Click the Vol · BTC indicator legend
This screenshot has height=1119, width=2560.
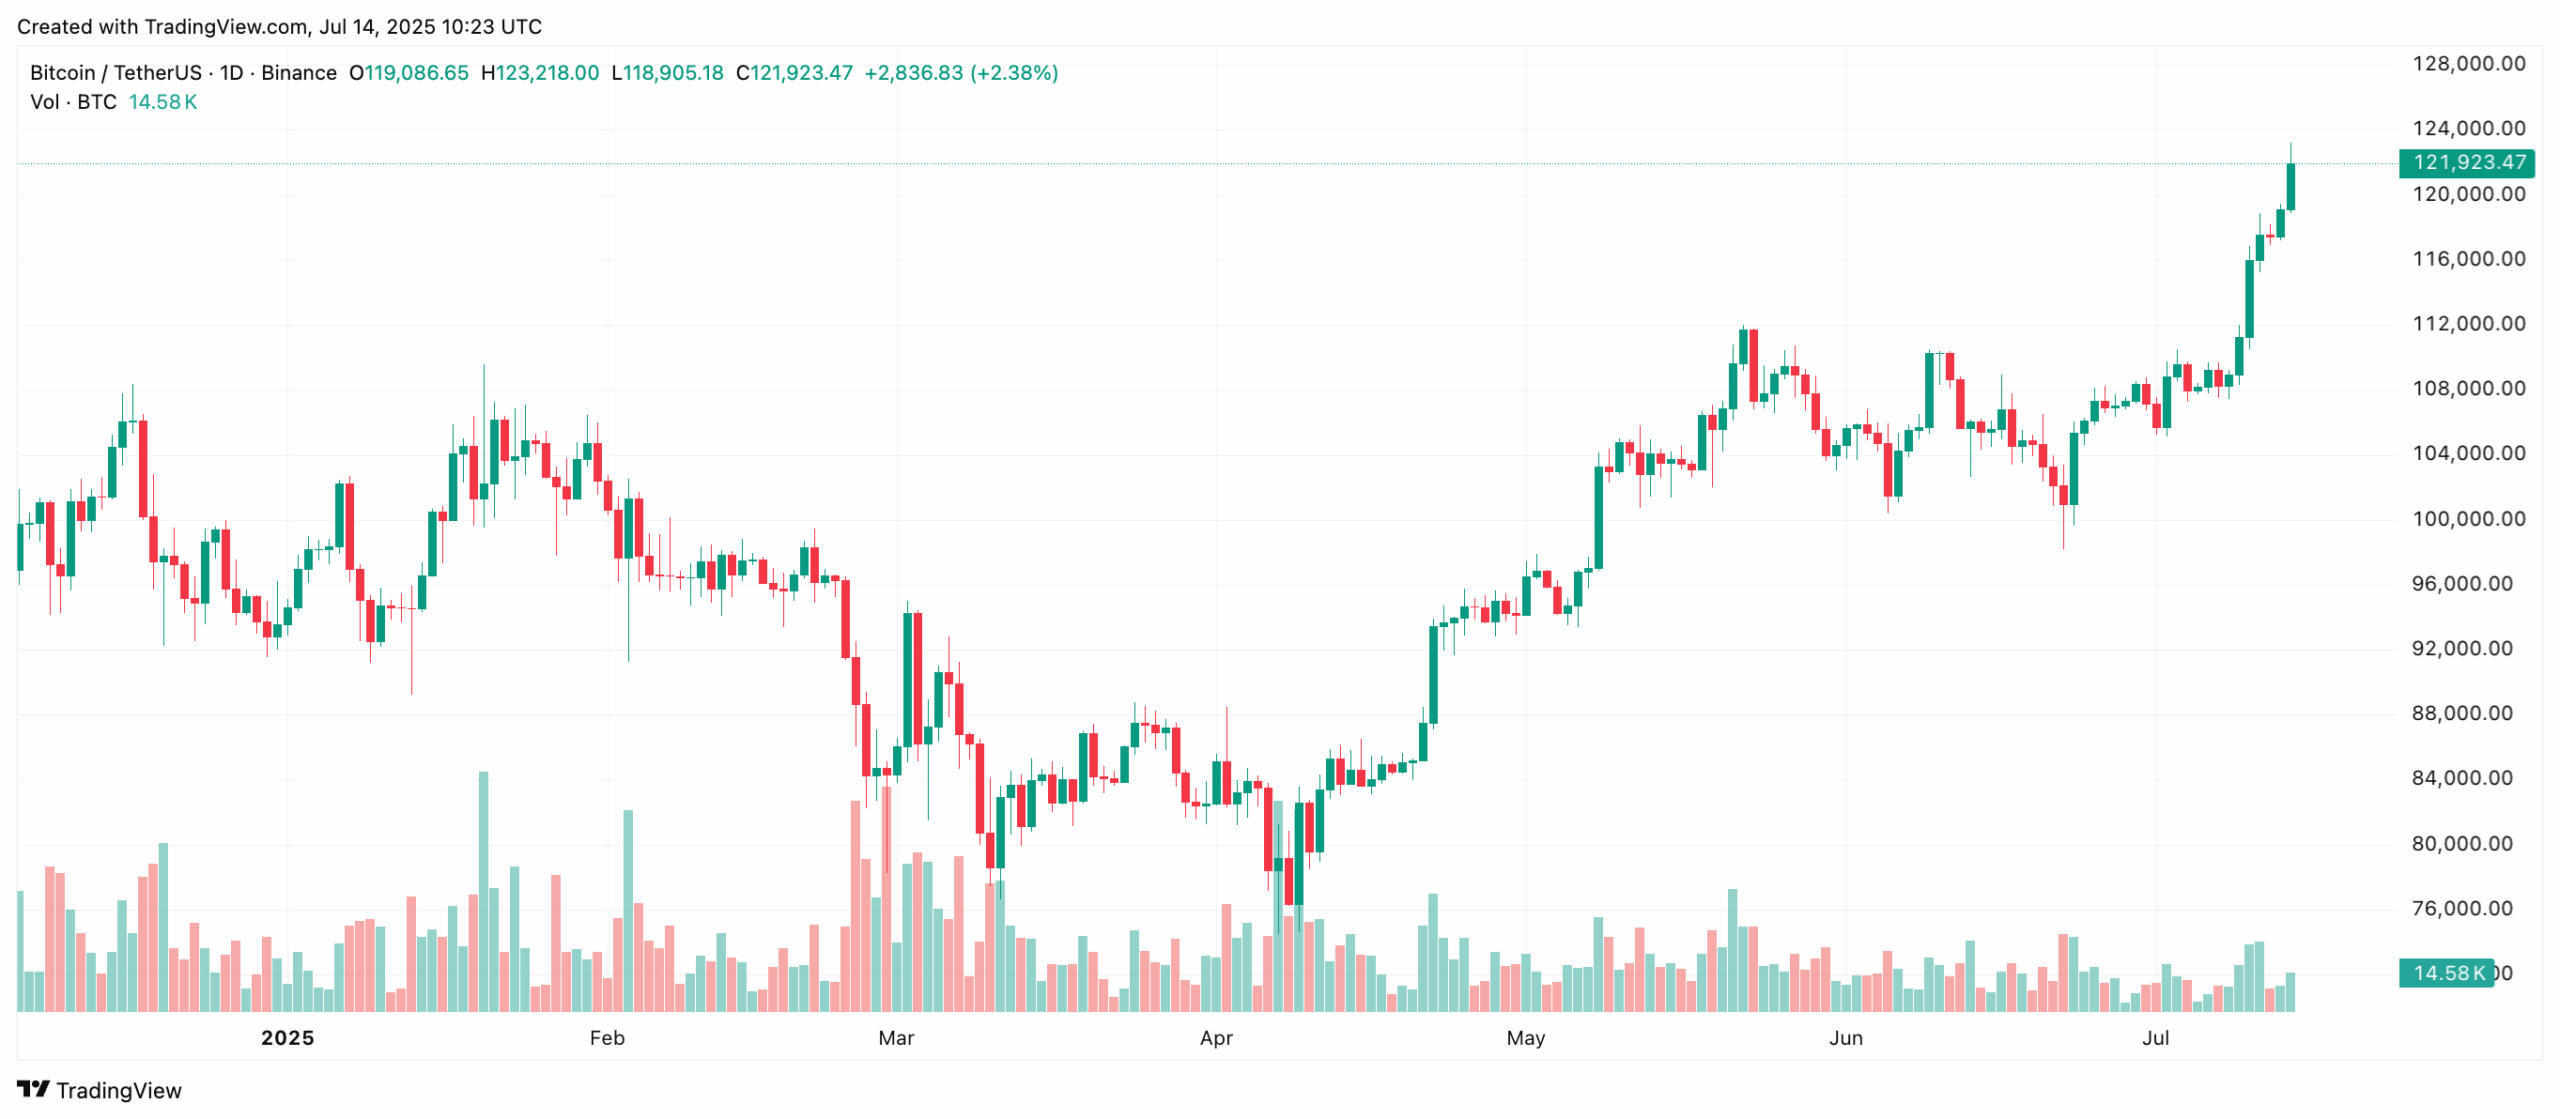(73, 102)
